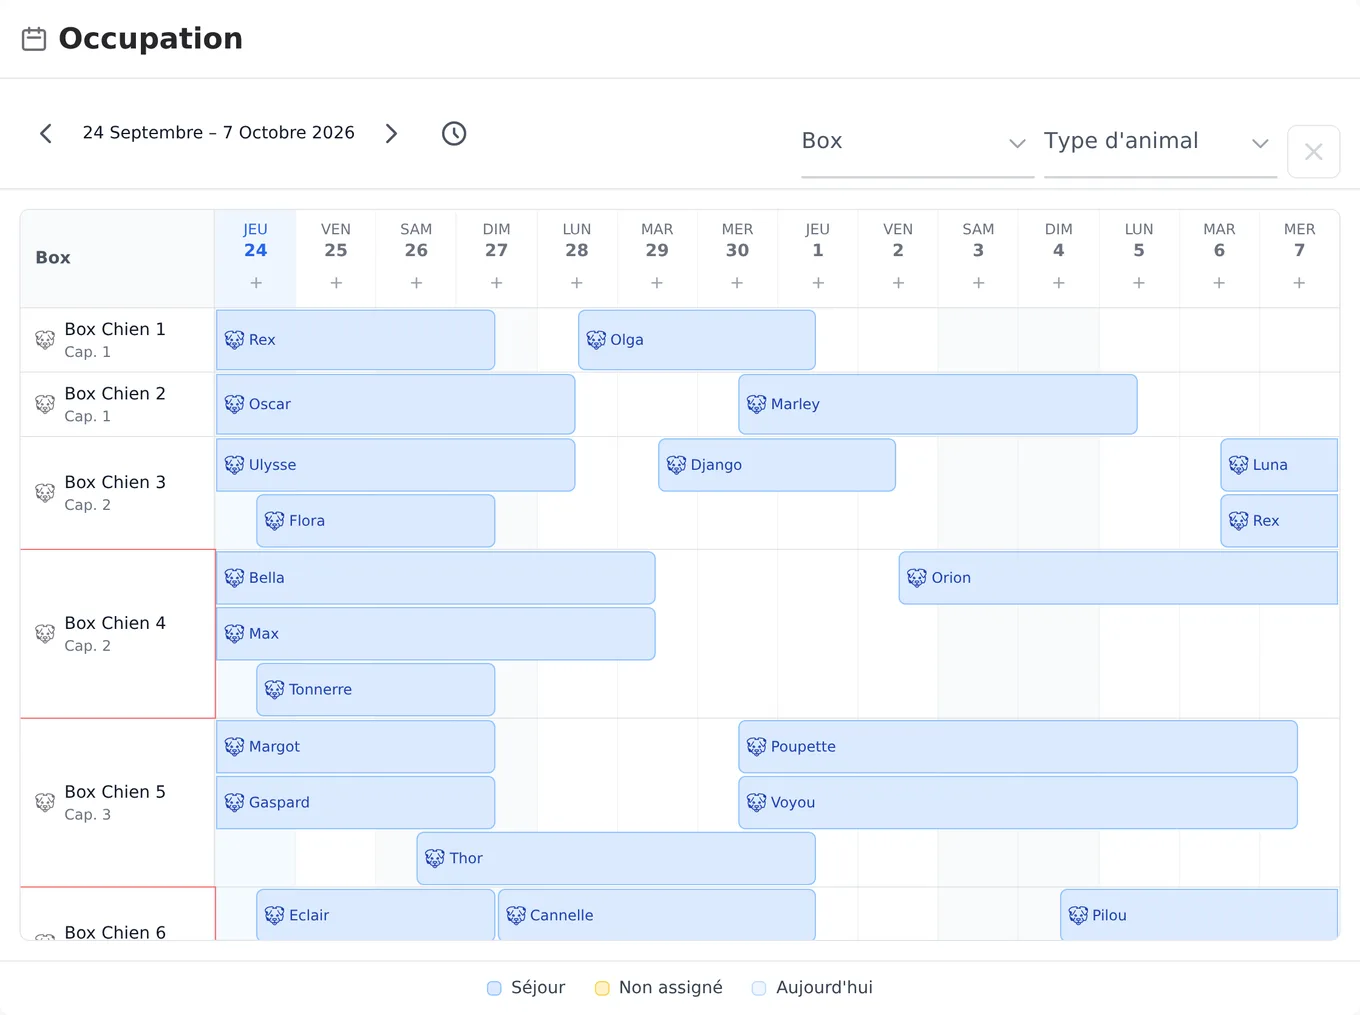The height and width of the screenshot is (1015, 1360).
Task: Open Orion's stay bar
Action: tap(1118, 578)
